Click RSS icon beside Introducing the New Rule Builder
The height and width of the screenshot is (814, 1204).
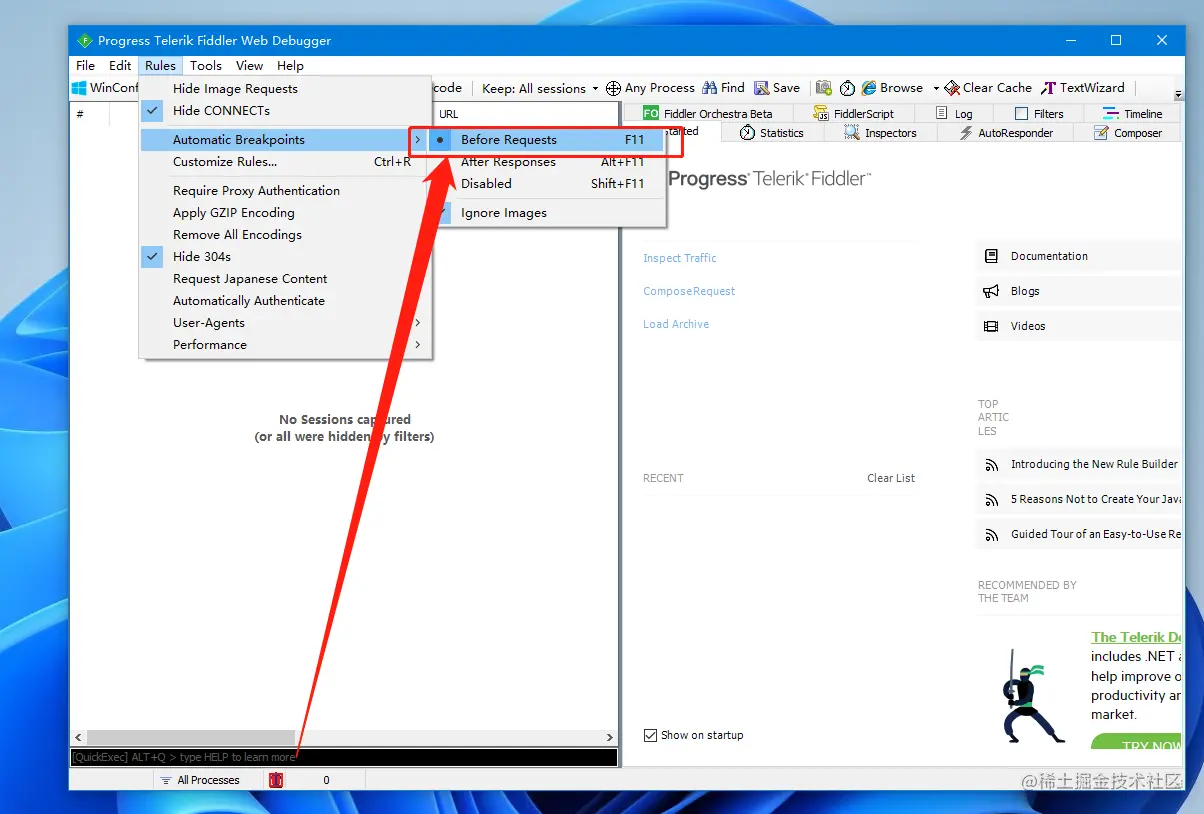pos(992,465)
